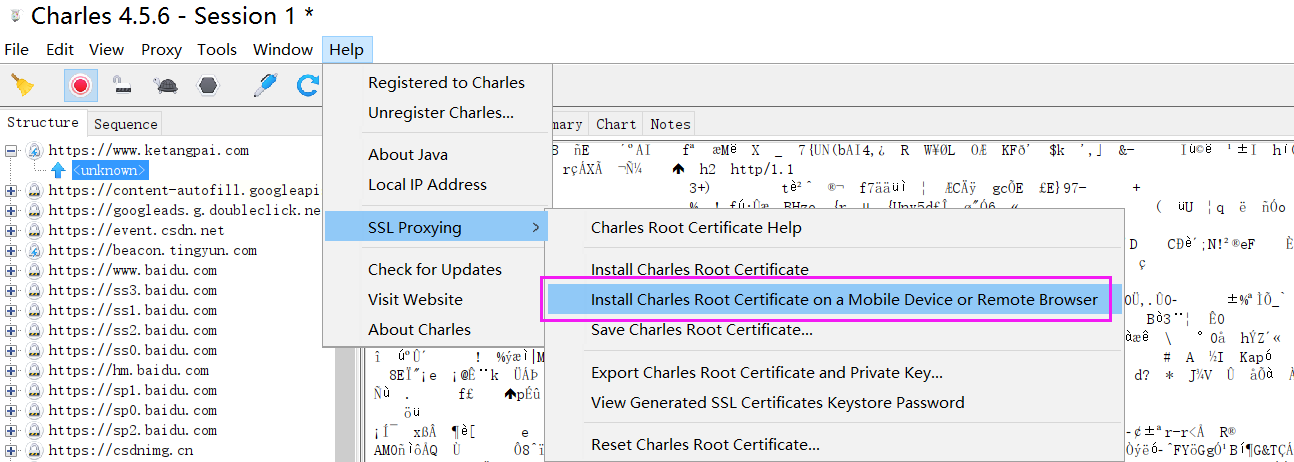Open the Edit menu
Image resolution: width=1294 pixels, height=462 pixels.
(x=60, y=49)
